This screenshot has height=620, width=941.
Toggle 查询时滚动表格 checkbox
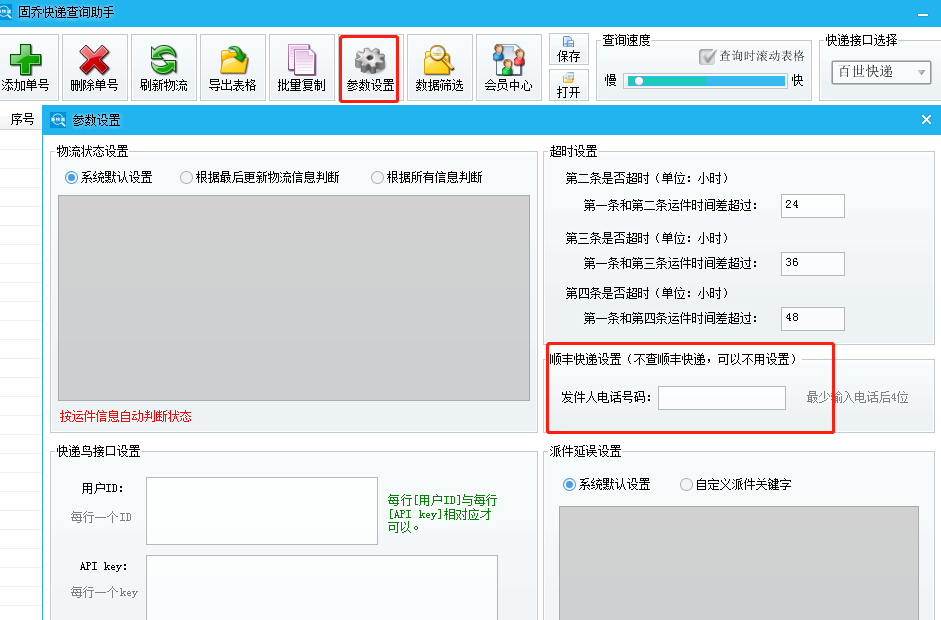[708, 57]
